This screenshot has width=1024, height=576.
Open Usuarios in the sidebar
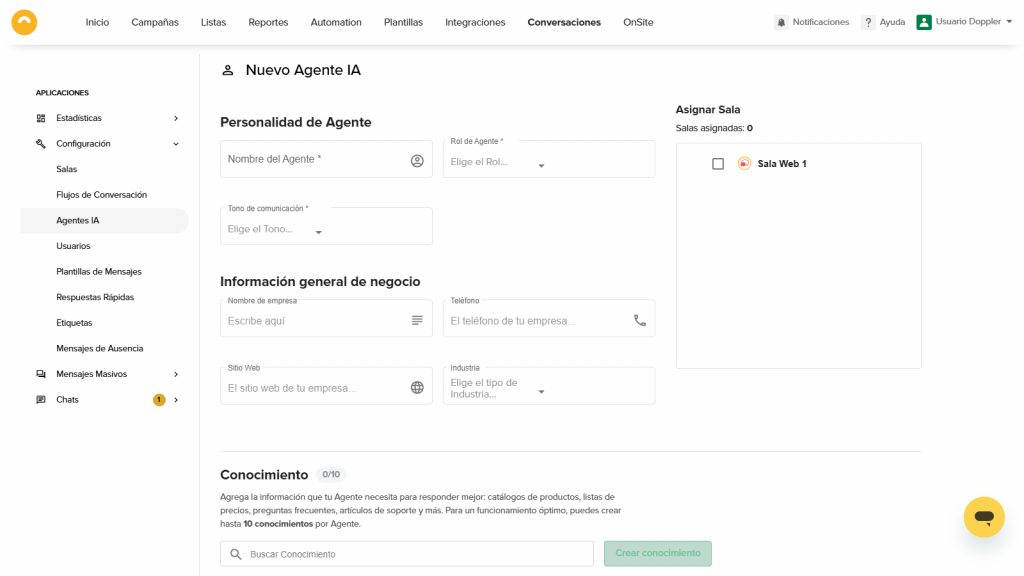pos(73,246)
